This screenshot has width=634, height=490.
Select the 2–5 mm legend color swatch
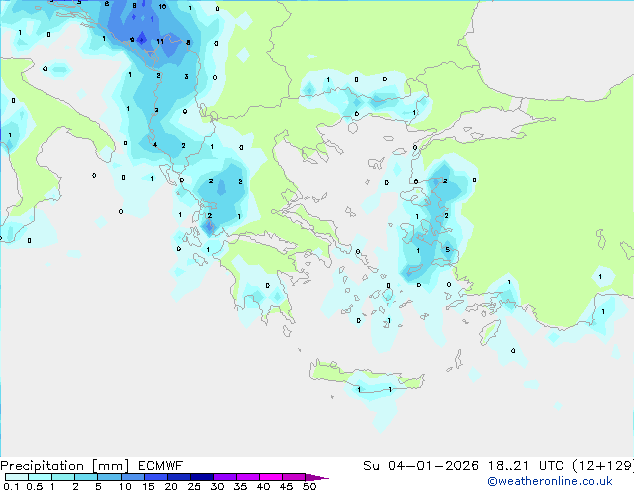click(86, 477)
